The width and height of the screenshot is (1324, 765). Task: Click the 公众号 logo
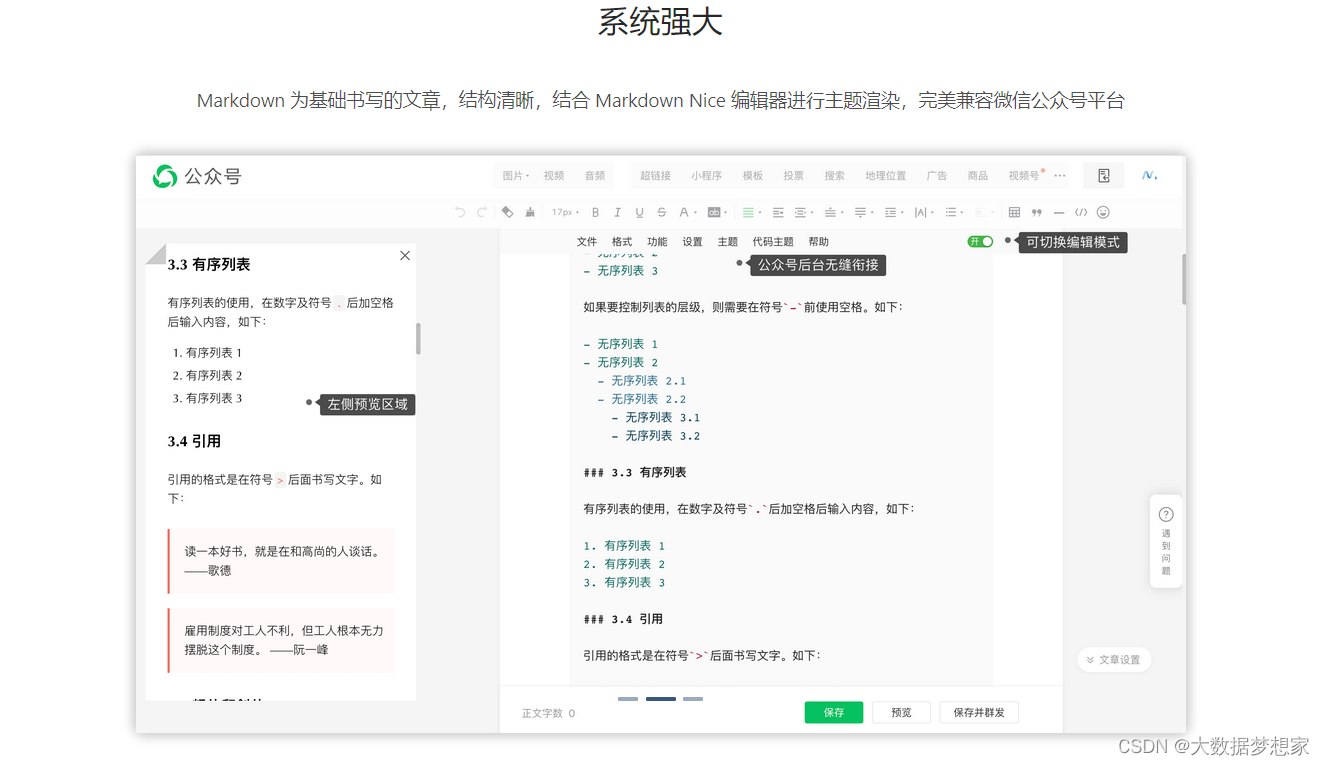click(x=197, y=176)
